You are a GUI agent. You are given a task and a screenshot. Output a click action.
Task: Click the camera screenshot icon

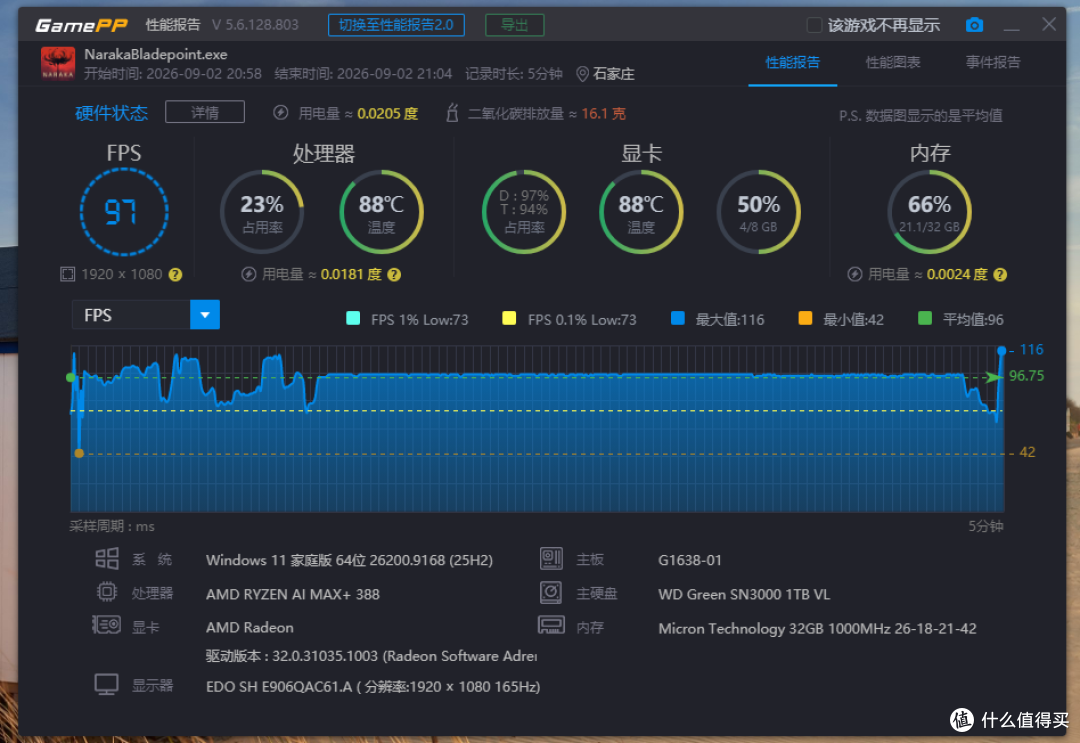coord(974,25)
